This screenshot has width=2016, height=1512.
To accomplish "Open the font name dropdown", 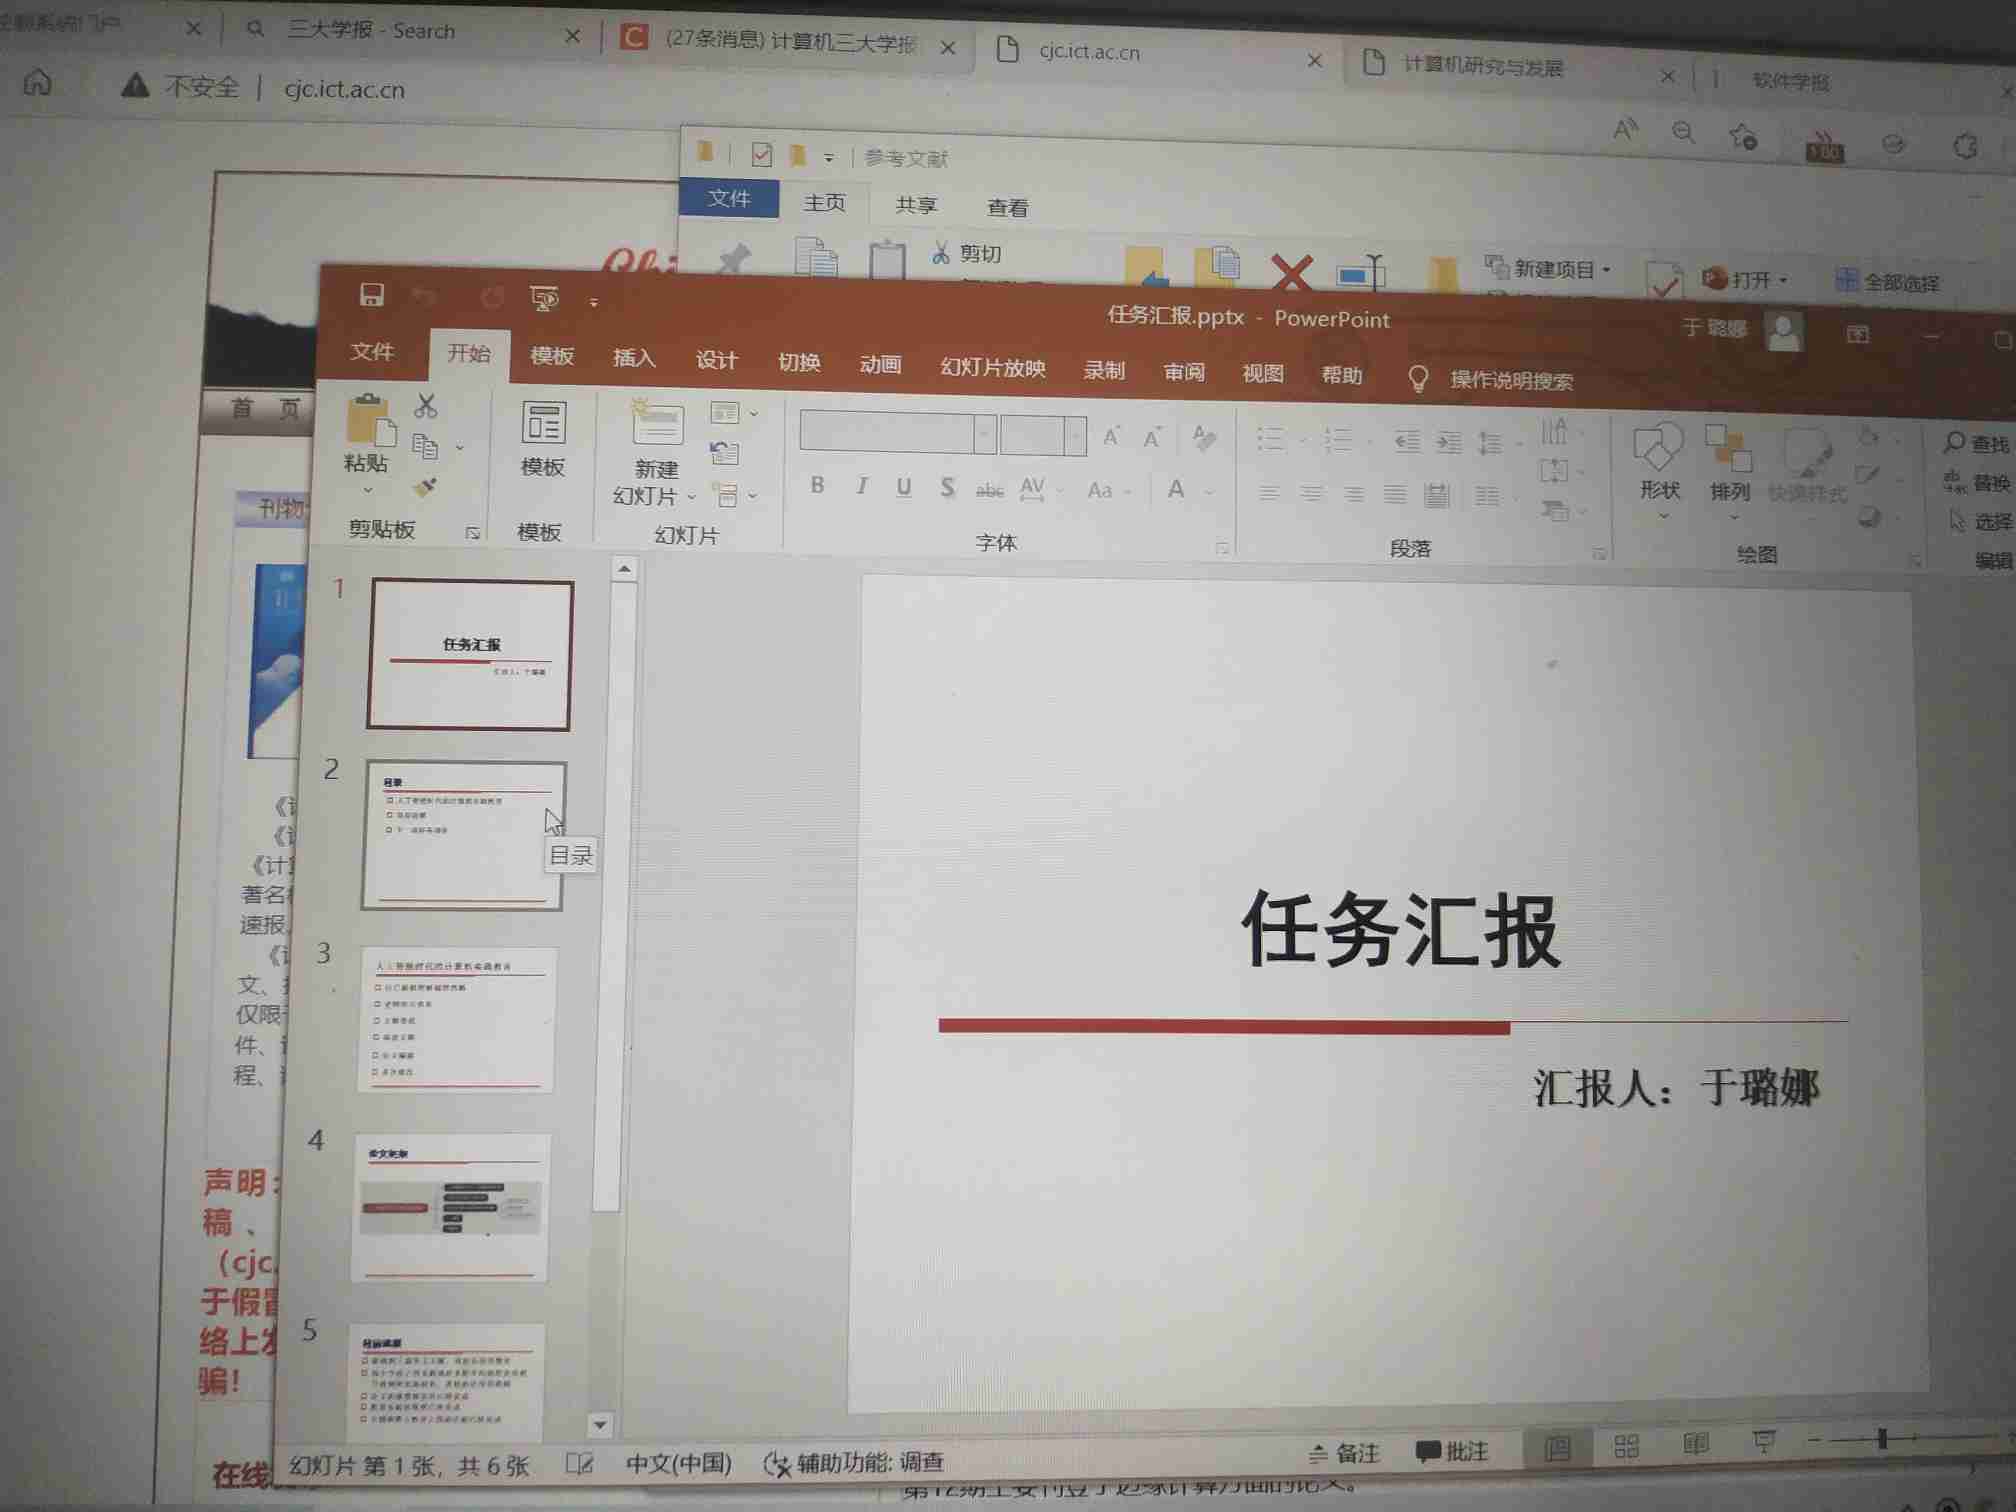I will (x=984, y=434).
